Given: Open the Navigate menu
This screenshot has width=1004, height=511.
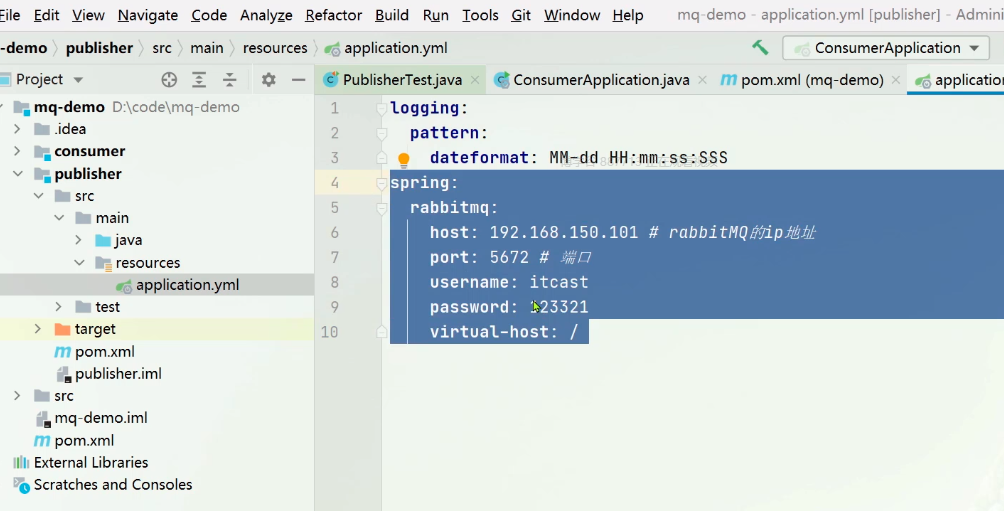Looking at the screenshot, I should click(148, 15).
